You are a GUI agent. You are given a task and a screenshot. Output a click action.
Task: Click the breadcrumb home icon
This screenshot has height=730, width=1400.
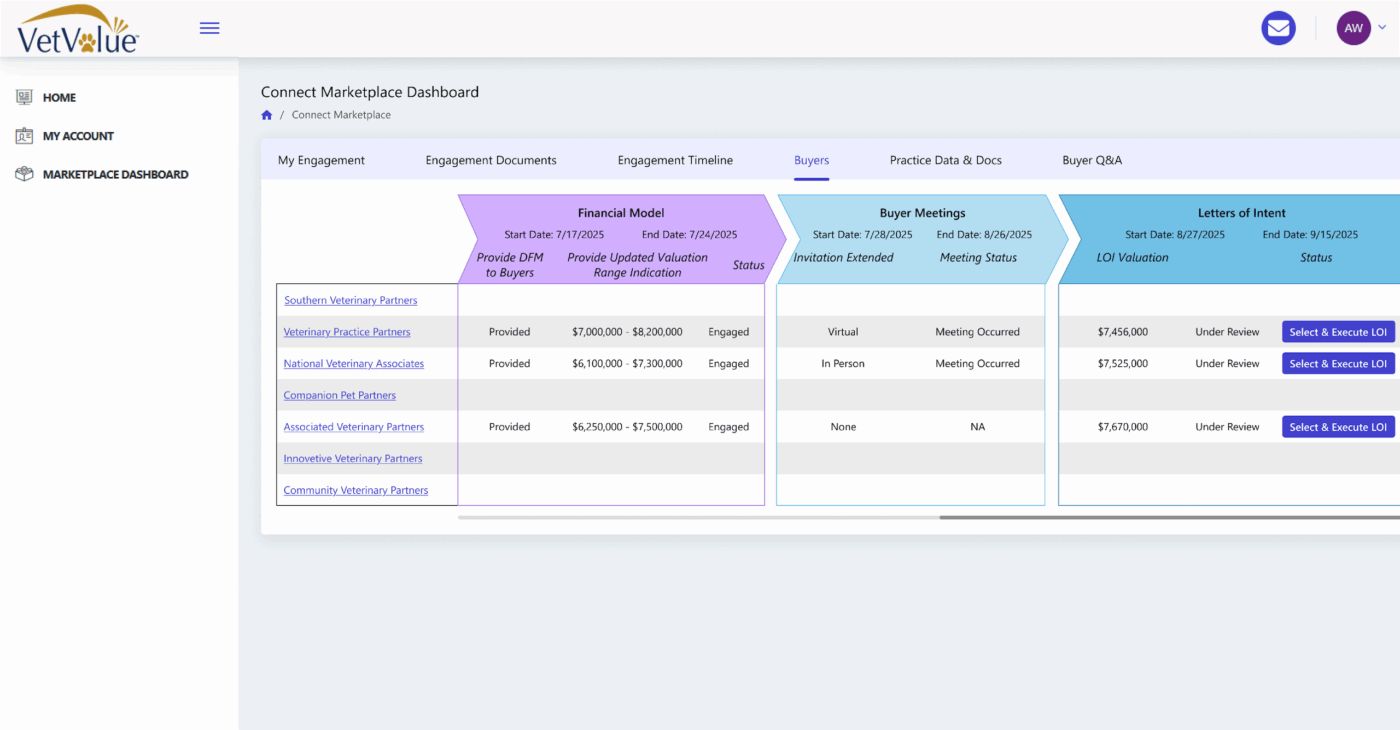click(x=267, y=115)
